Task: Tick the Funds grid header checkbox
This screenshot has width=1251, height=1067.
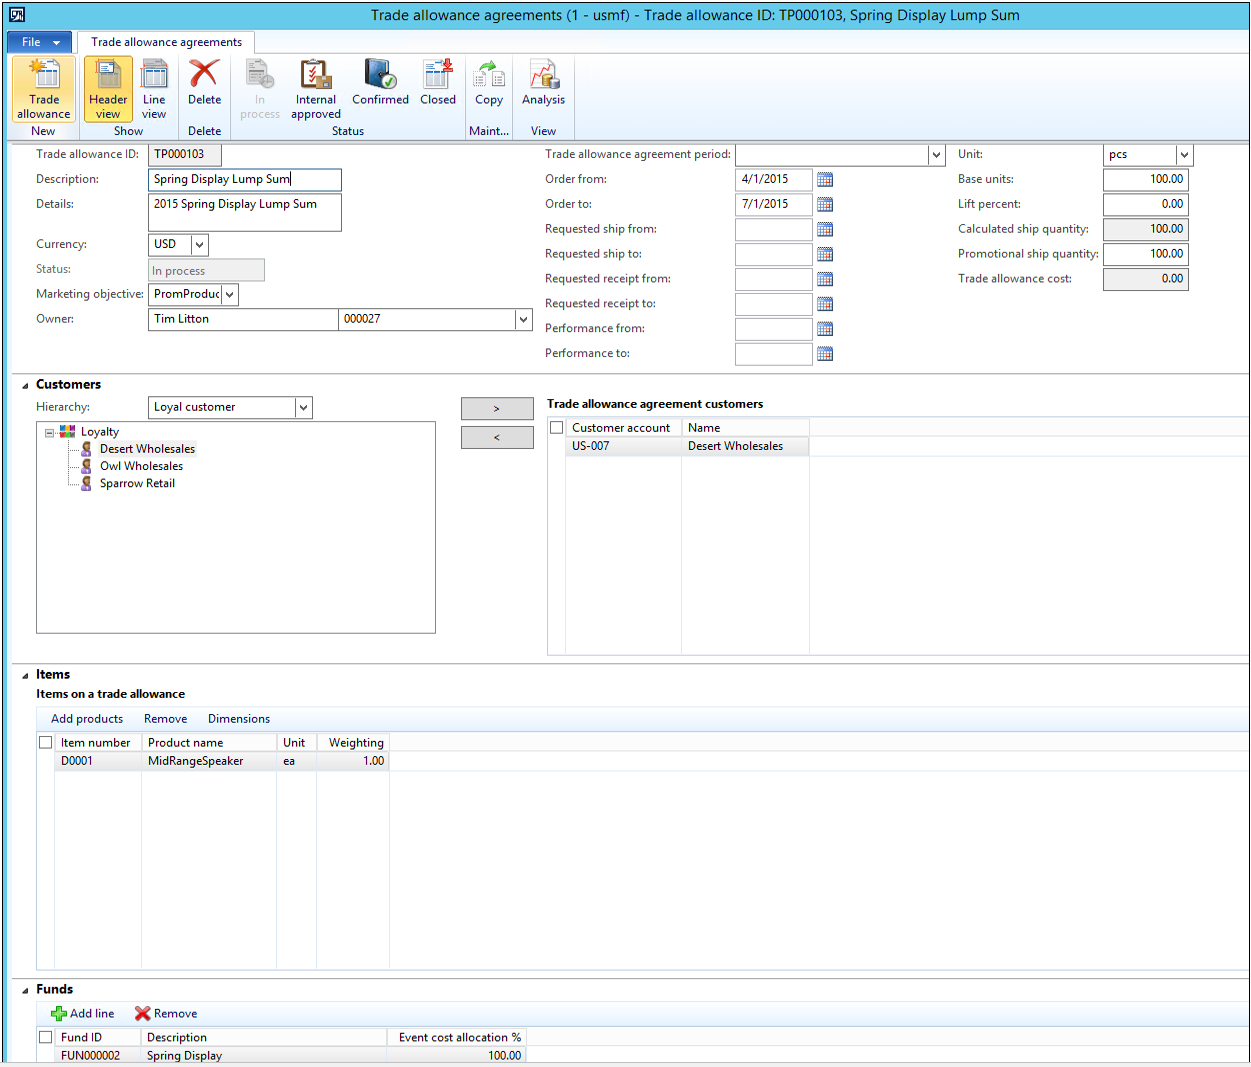Action: click(x=45, y=1037)
